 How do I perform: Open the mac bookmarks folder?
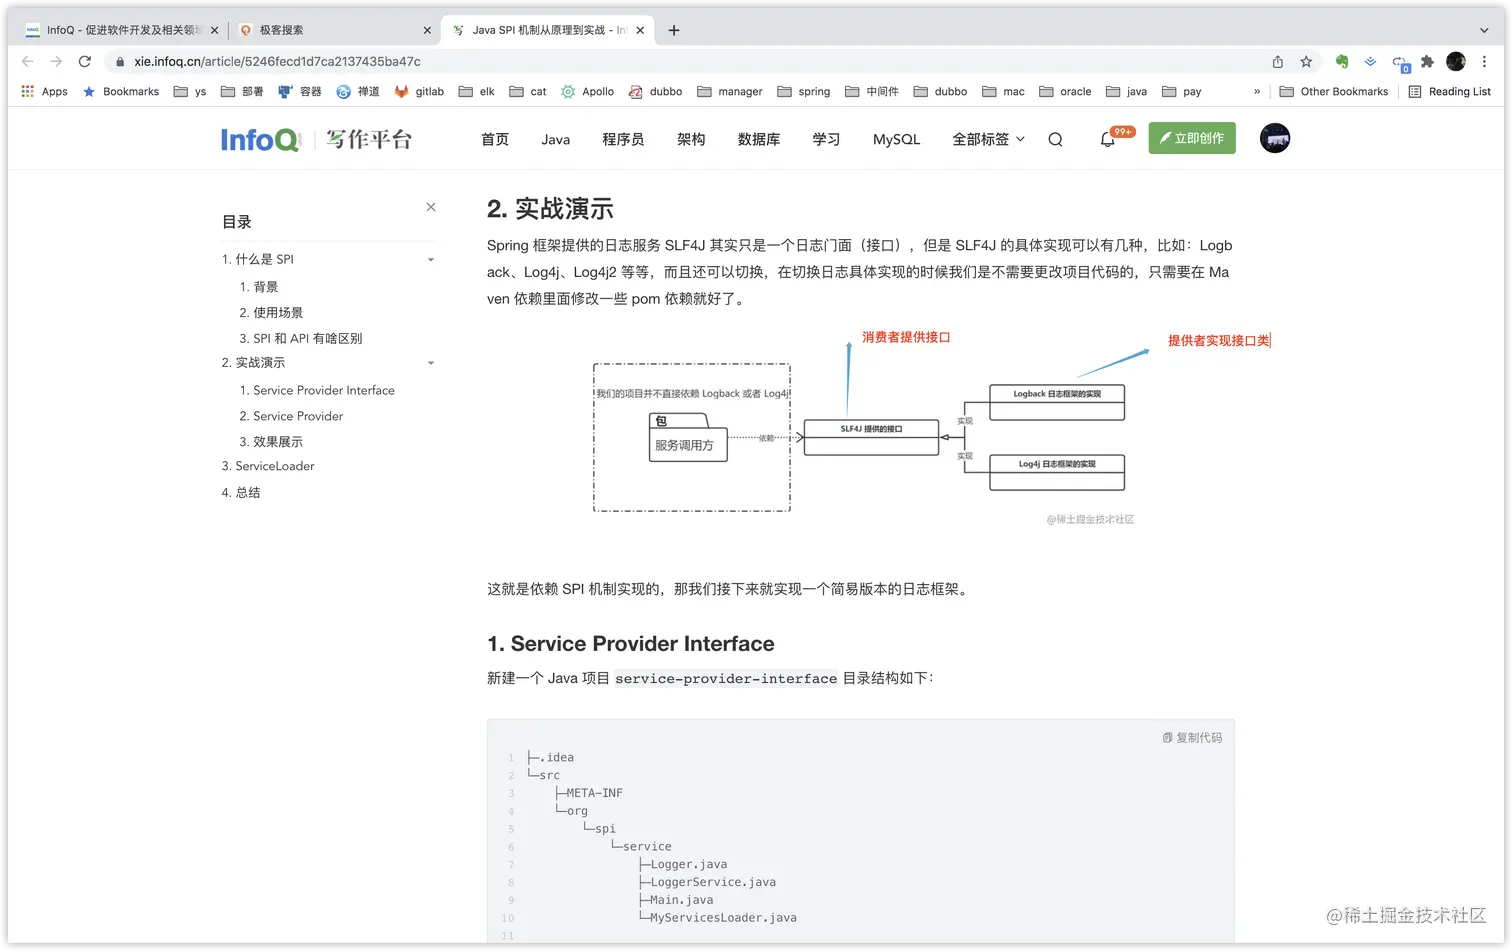pyautogui.click(x=1003, y=91)
